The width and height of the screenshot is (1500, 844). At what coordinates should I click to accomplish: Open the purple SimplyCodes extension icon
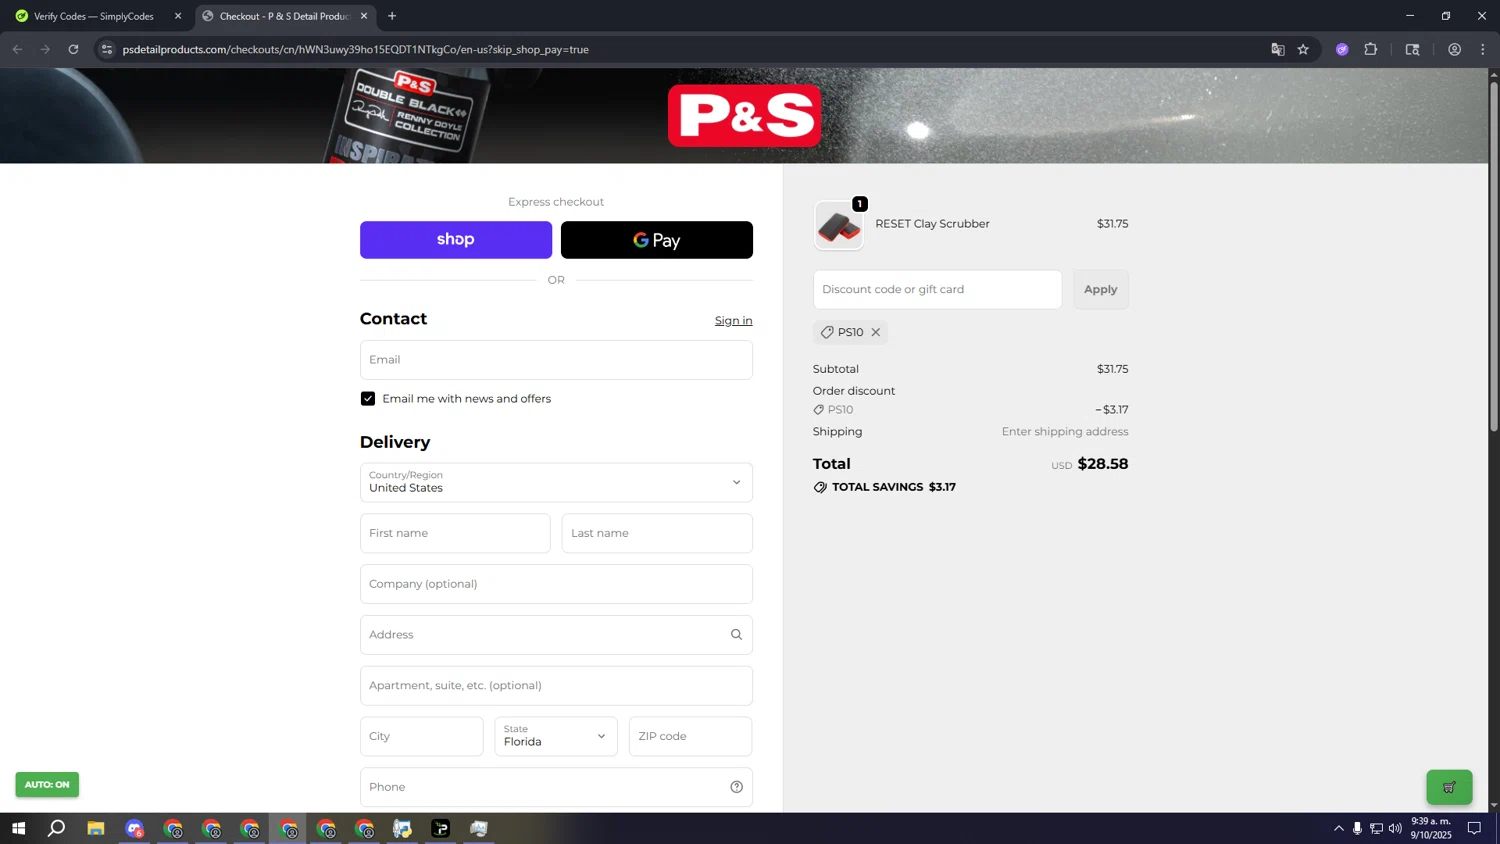(x=1342, y=49)
